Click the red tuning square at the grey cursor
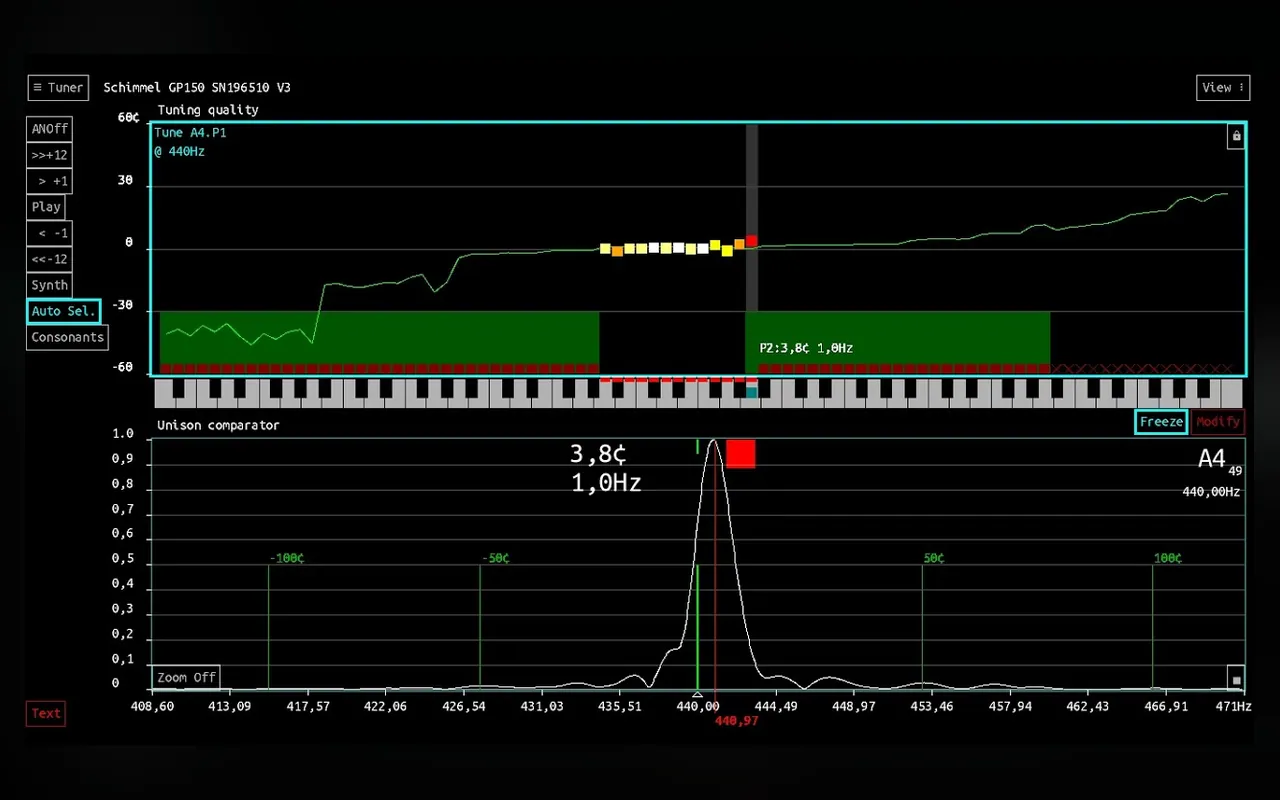The width and height of the screenshot is (1280, 800). pyautogui.click(x=752, y=241)
